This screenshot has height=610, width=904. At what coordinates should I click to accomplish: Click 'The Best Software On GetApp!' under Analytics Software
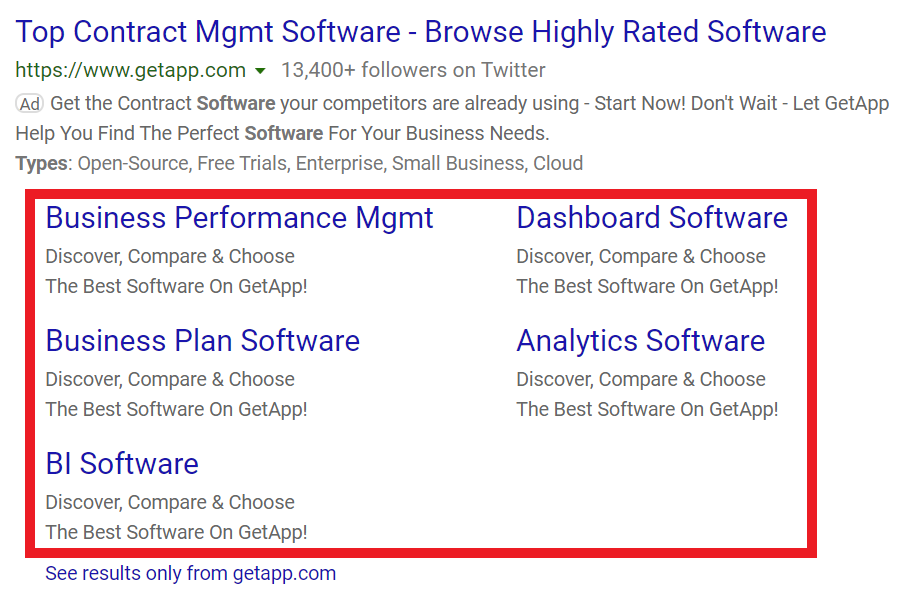(647, 409)
